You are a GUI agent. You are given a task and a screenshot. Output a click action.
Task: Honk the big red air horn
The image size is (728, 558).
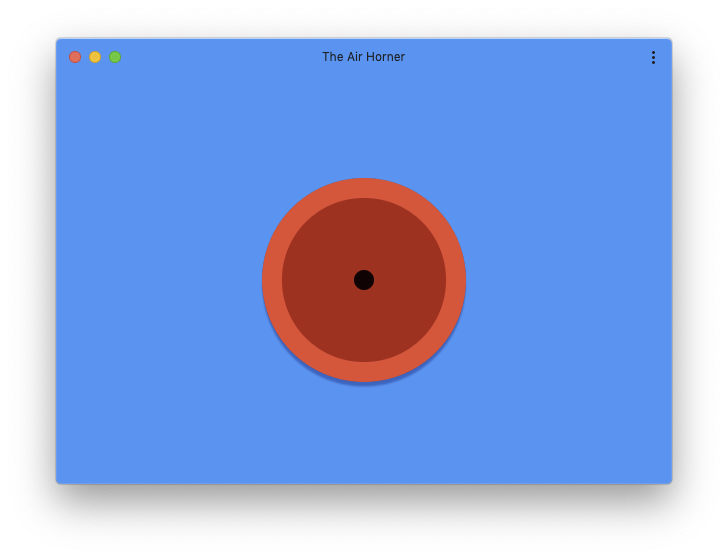364,280
